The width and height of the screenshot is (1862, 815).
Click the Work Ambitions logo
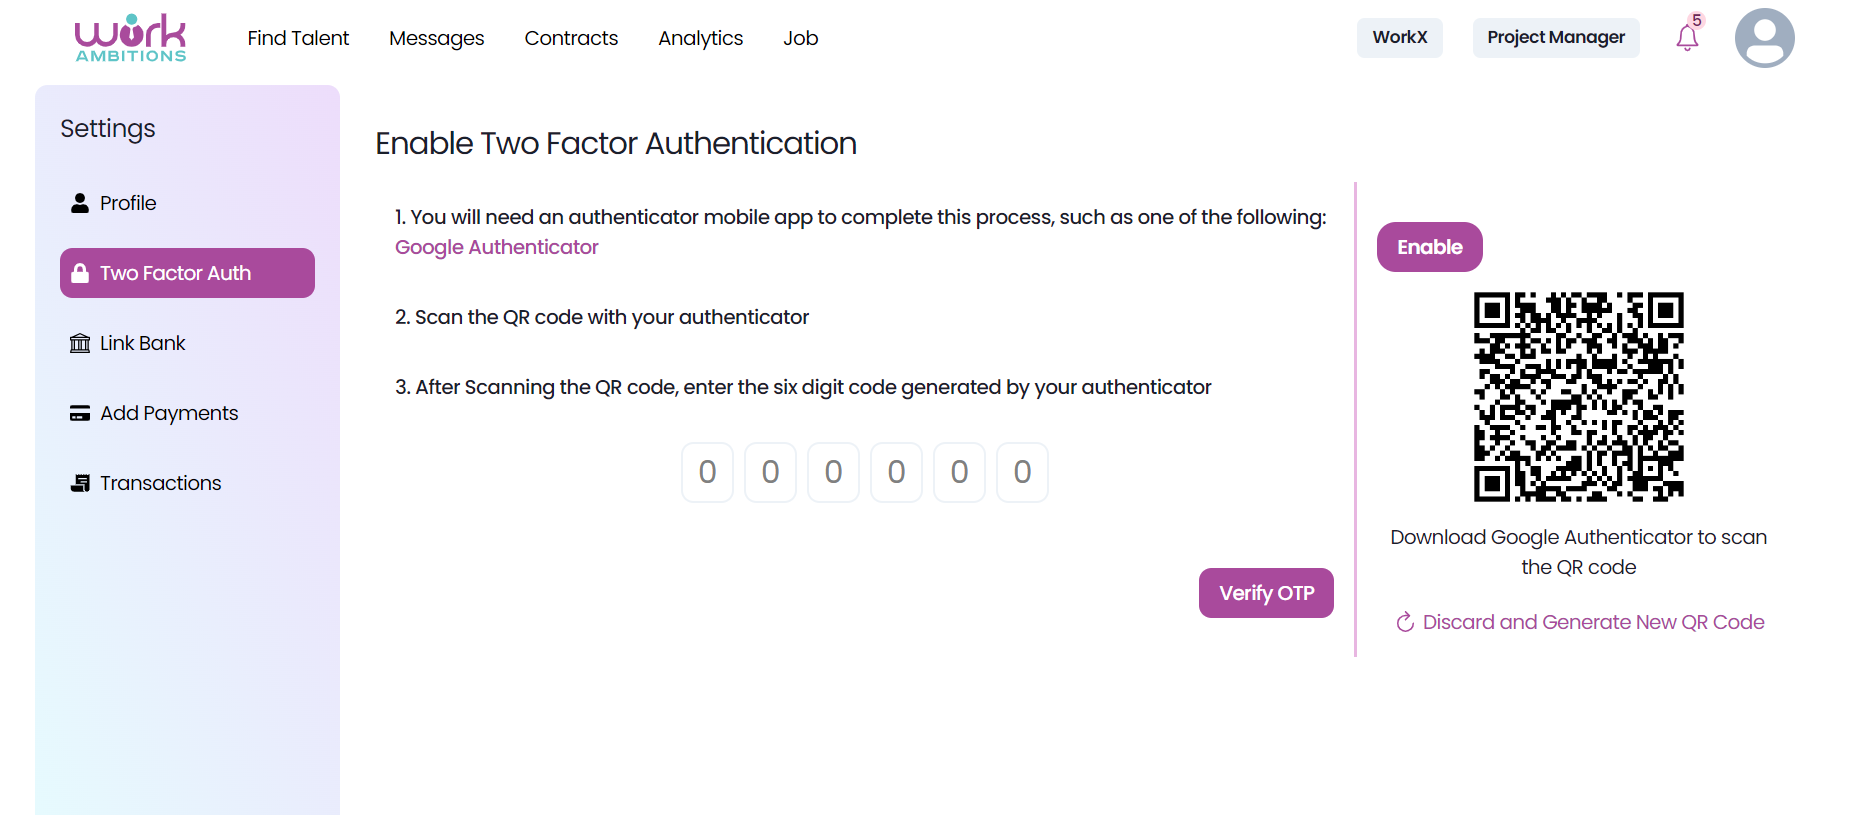131,38
